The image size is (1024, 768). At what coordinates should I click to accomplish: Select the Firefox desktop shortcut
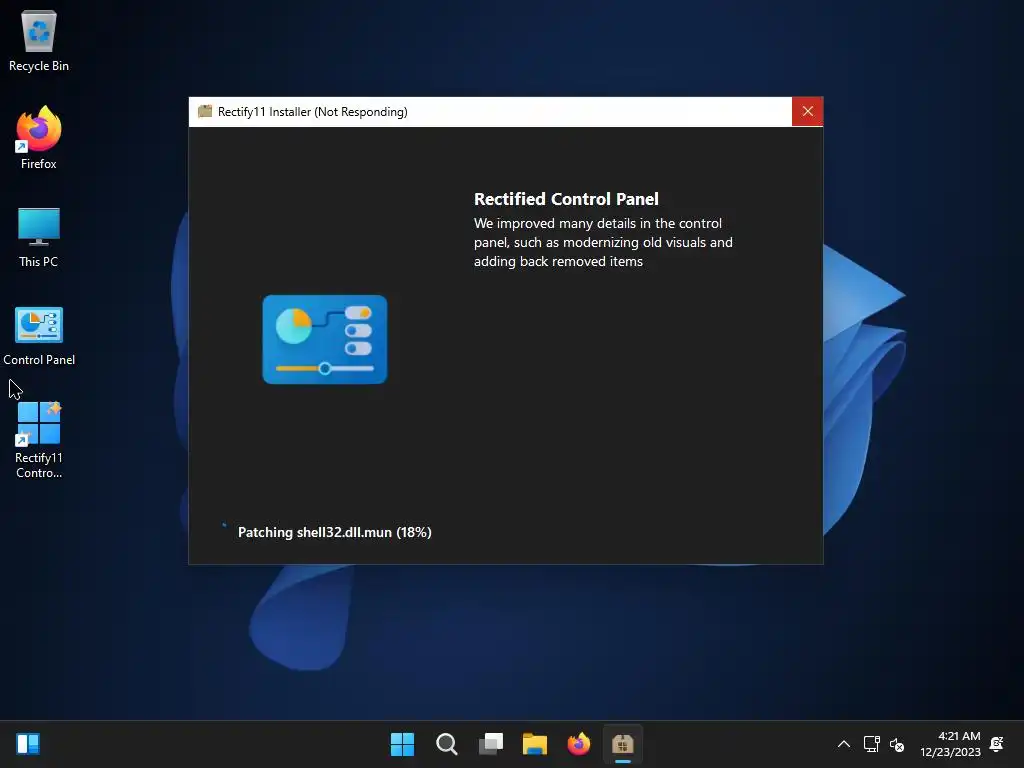[39, 138]
